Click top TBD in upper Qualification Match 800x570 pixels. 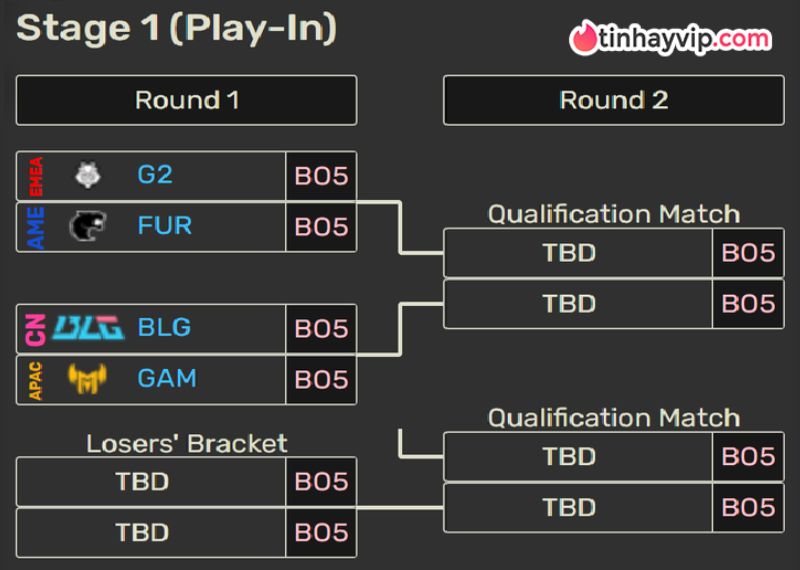pyautogui.click(x=569, y=253)
